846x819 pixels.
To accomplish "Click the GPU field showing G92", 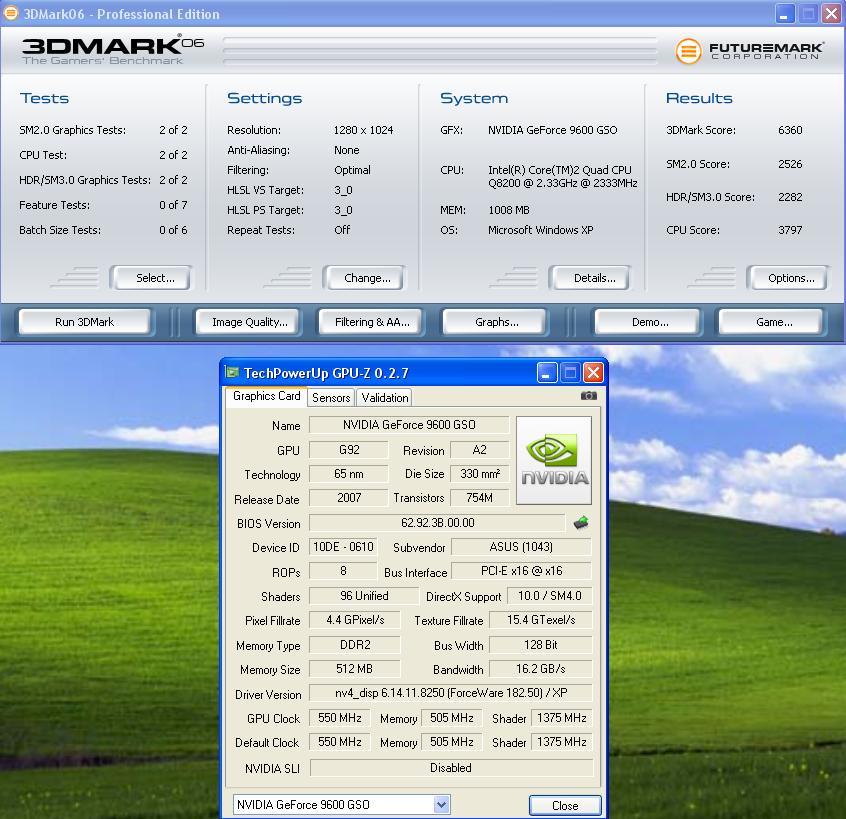I will [349, 450].
